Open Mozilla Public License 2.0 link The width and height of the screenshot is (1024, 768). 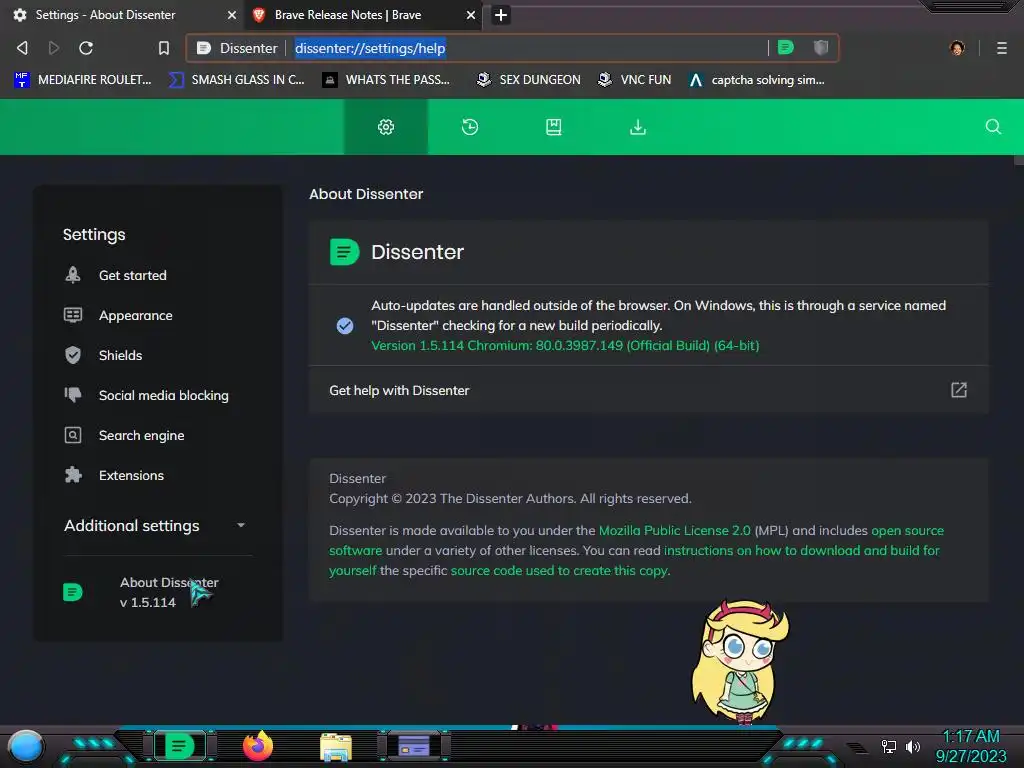[675, 530]
